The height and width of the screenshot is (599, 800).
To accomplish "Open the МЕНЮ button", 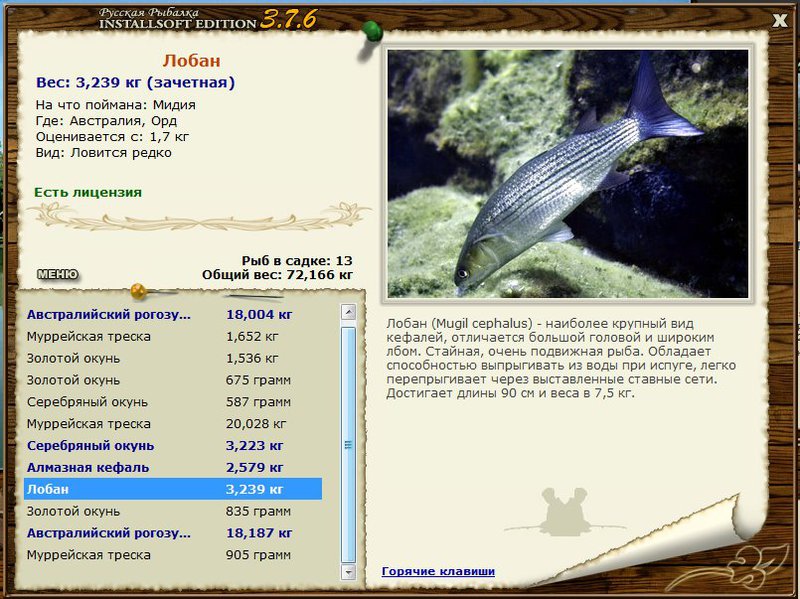I will point(58,274).
